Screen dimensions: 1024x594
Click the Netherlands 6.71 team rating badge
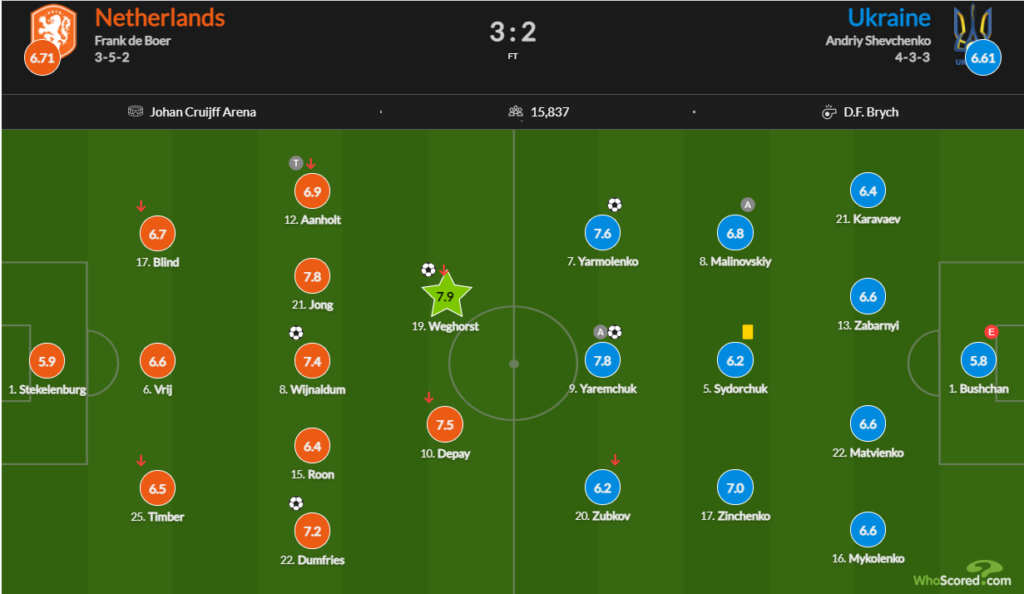click(42, 57)
